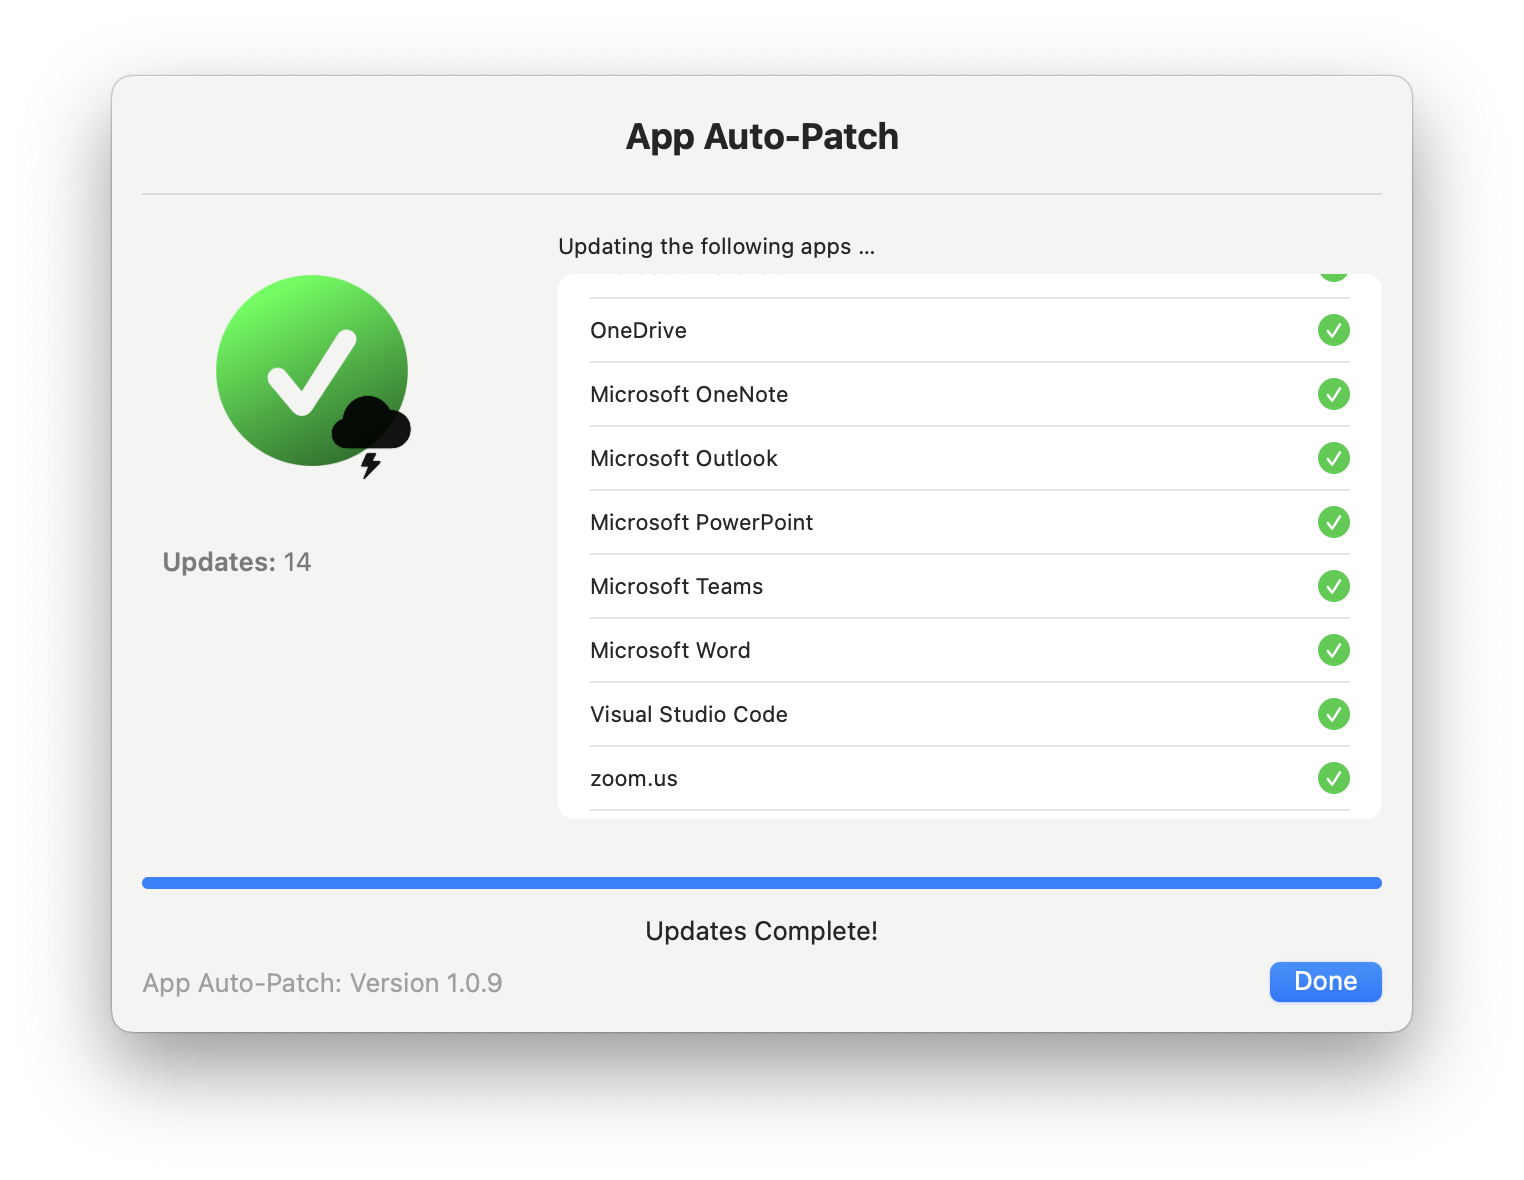Click the checkmark beside zoom.us
1524x1180 pixels.
coord(1333,778)
